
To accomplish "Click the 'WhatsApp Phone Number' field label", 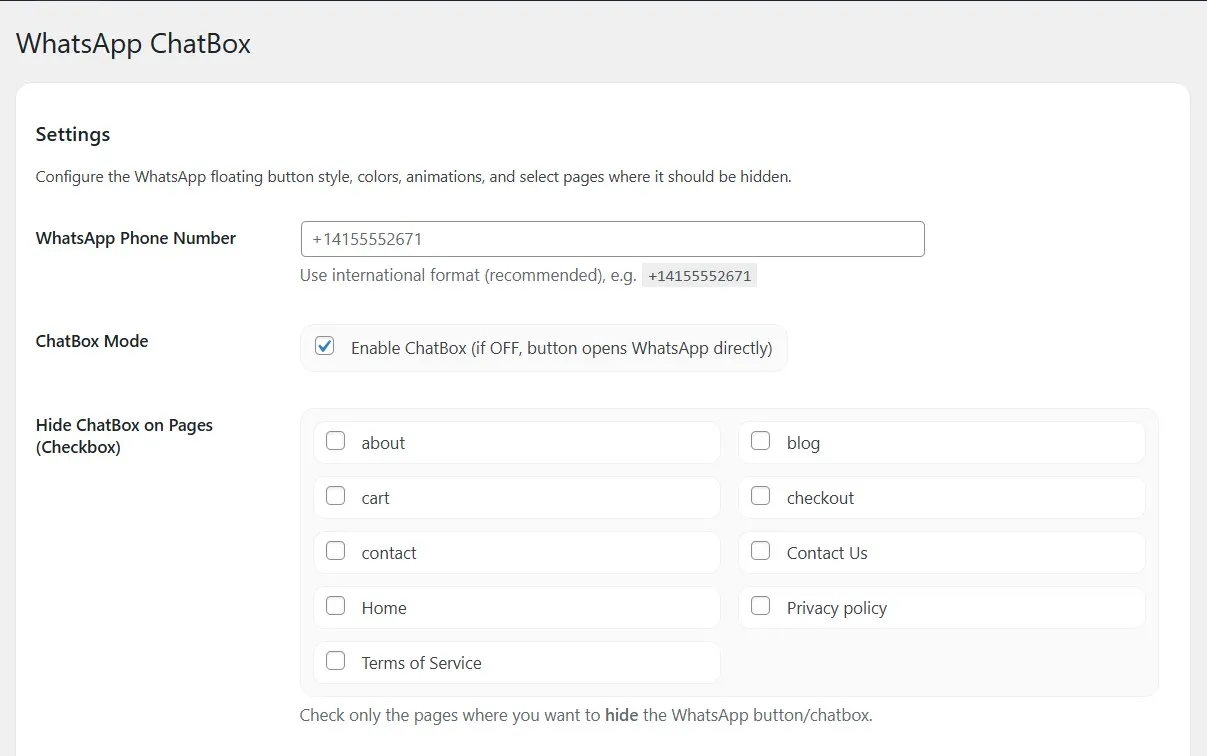I will pos(136,238).
